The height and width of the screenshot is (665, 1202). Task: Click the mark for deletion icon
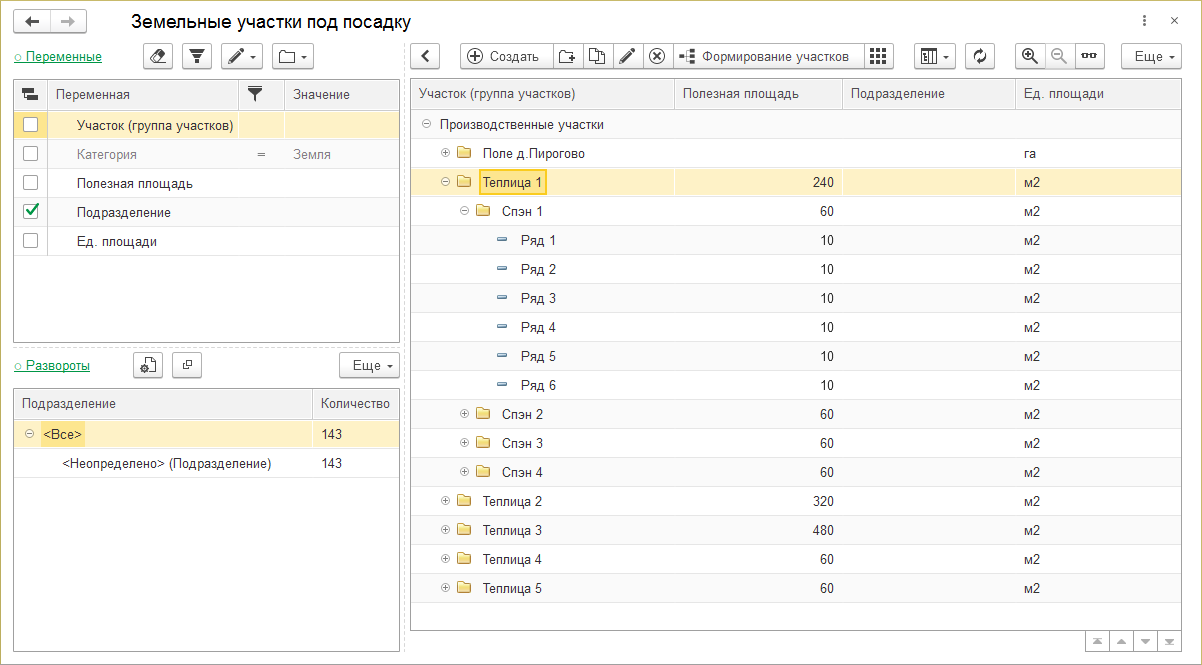click(657, 57)
